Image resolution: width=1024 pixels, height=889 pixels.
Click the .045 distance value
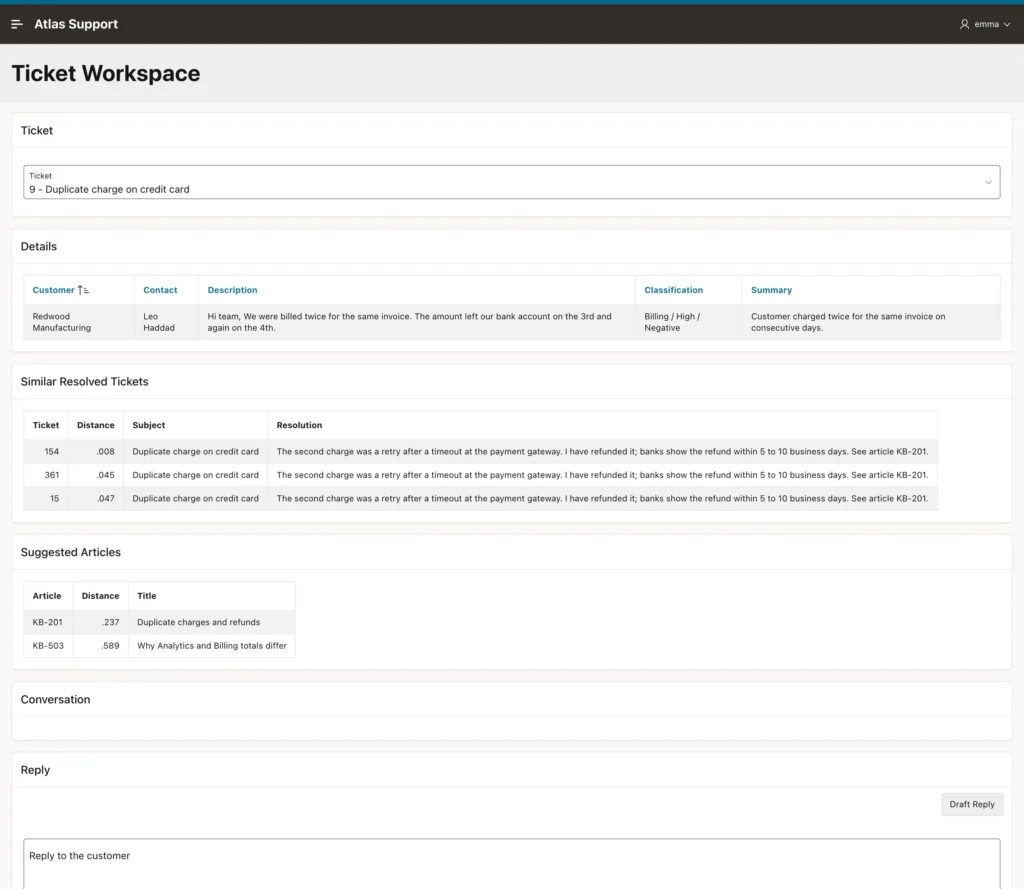(105, 475)
